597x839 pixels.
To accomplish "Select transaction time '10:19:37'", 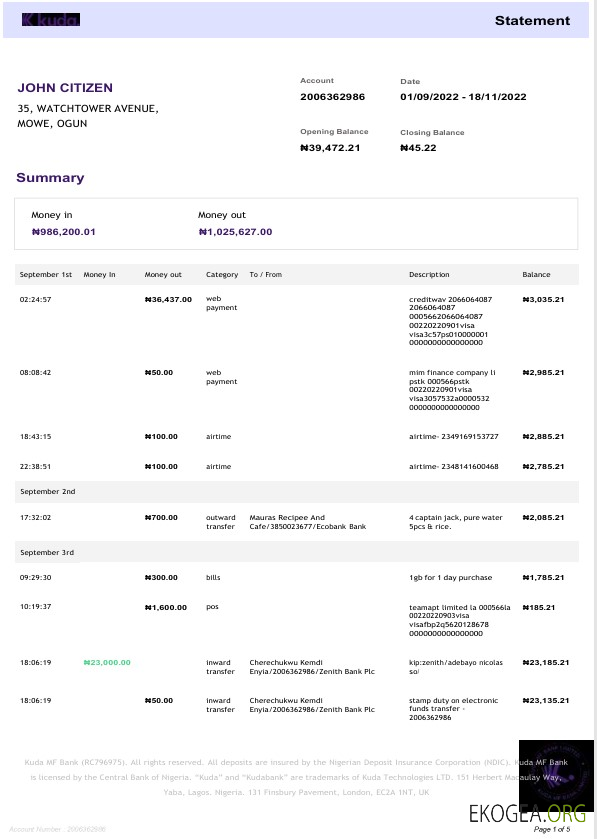I will (35, 607).
